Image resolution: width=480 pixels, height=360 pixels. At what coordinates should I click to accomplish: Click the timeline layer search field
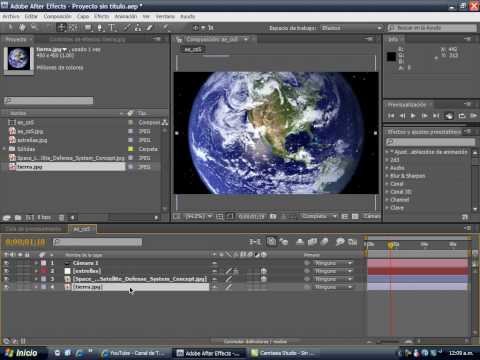point(97,242)
